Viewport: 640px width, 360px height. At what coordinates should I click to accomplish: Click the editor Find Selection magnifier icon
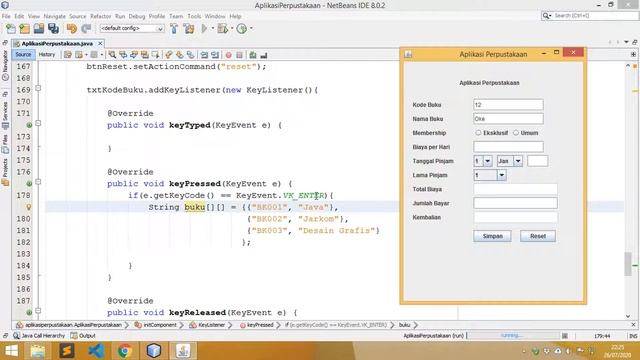tap(112, 55)
